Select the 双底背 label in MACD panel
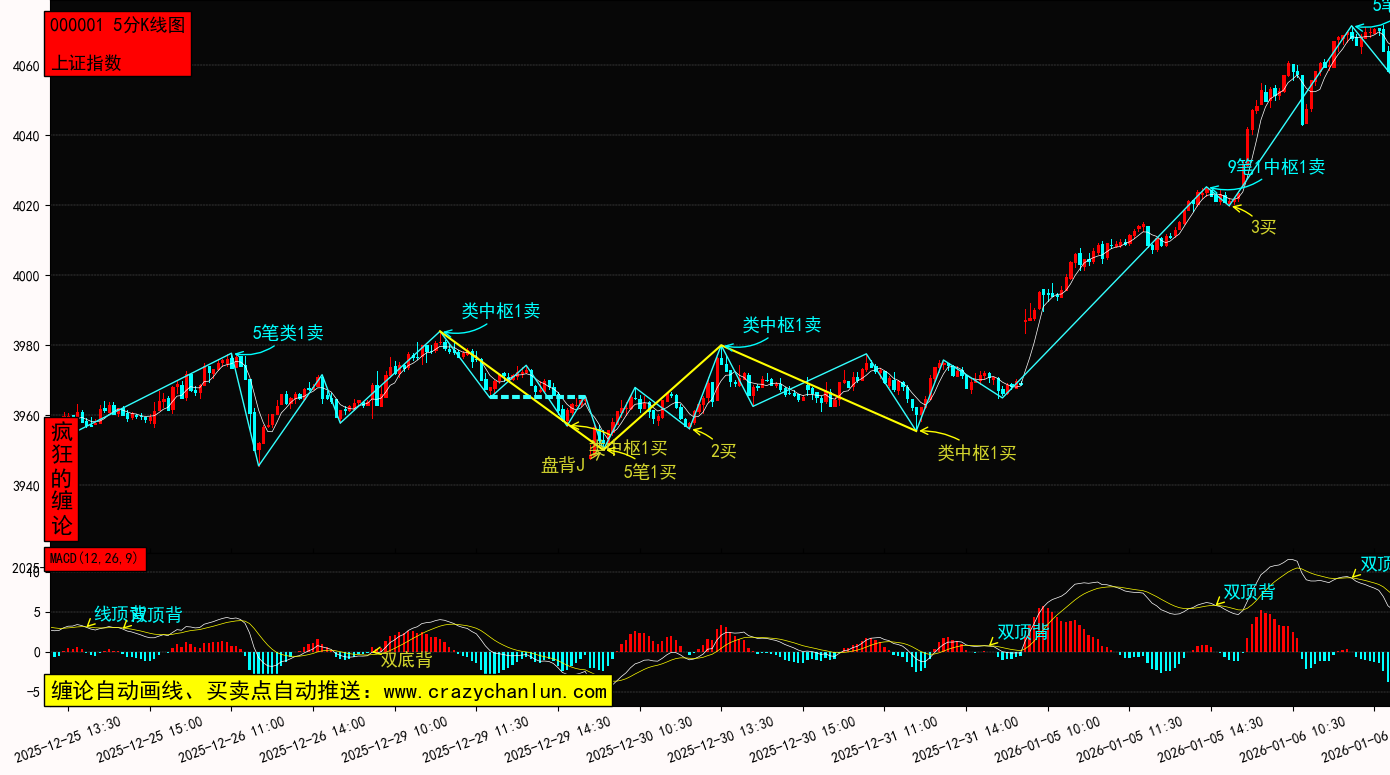This screenshot has width=1390, height=775. tap(406, 660)
